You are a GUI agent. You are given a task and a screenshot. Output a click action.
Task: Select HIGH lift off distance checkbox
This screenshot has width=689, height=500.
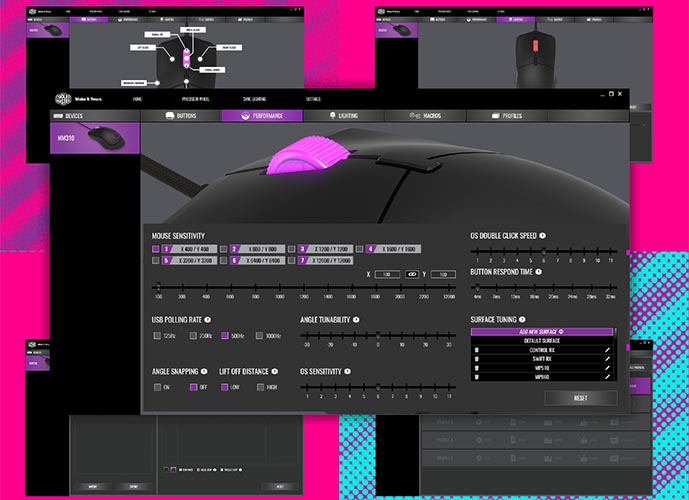coord(260,387)
